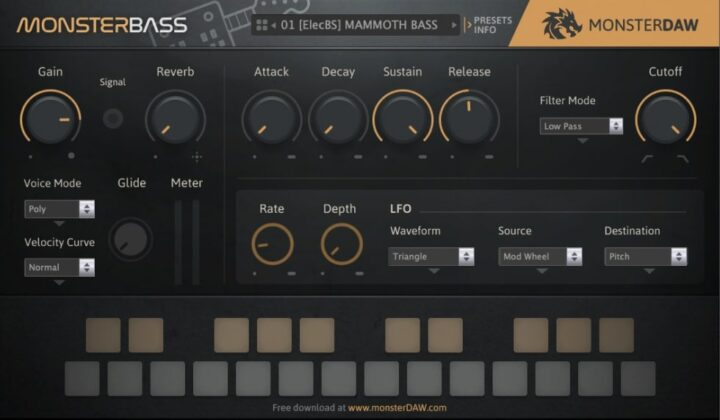Click the Signal indicator light
The height and width of the screenshot is (420, 720).
pos(113,118)
